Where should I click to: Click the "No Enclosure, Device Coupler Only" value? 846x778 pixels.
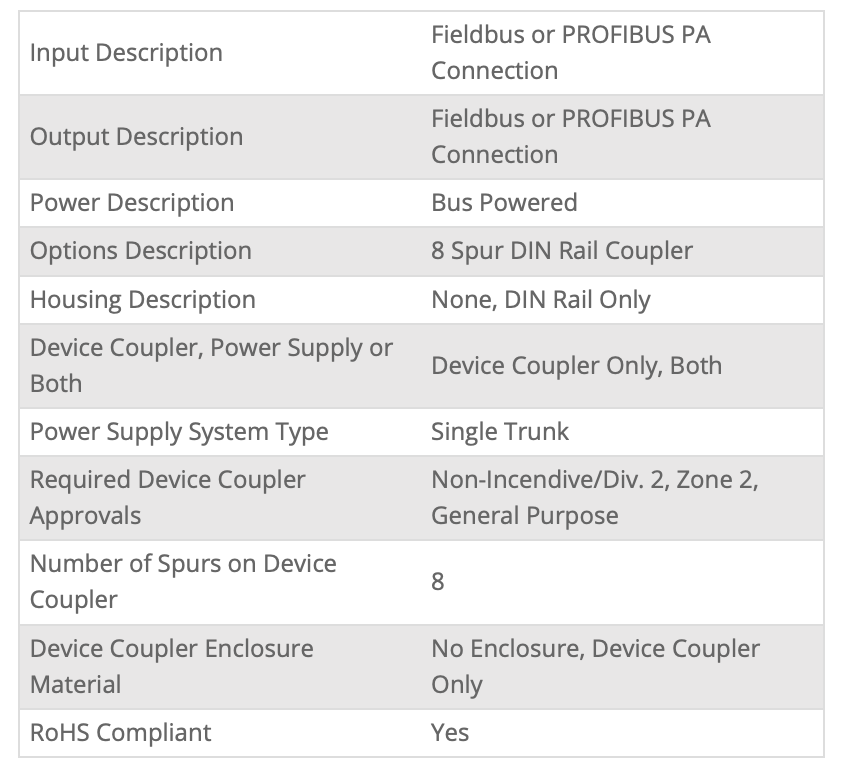tap(595, 666)
